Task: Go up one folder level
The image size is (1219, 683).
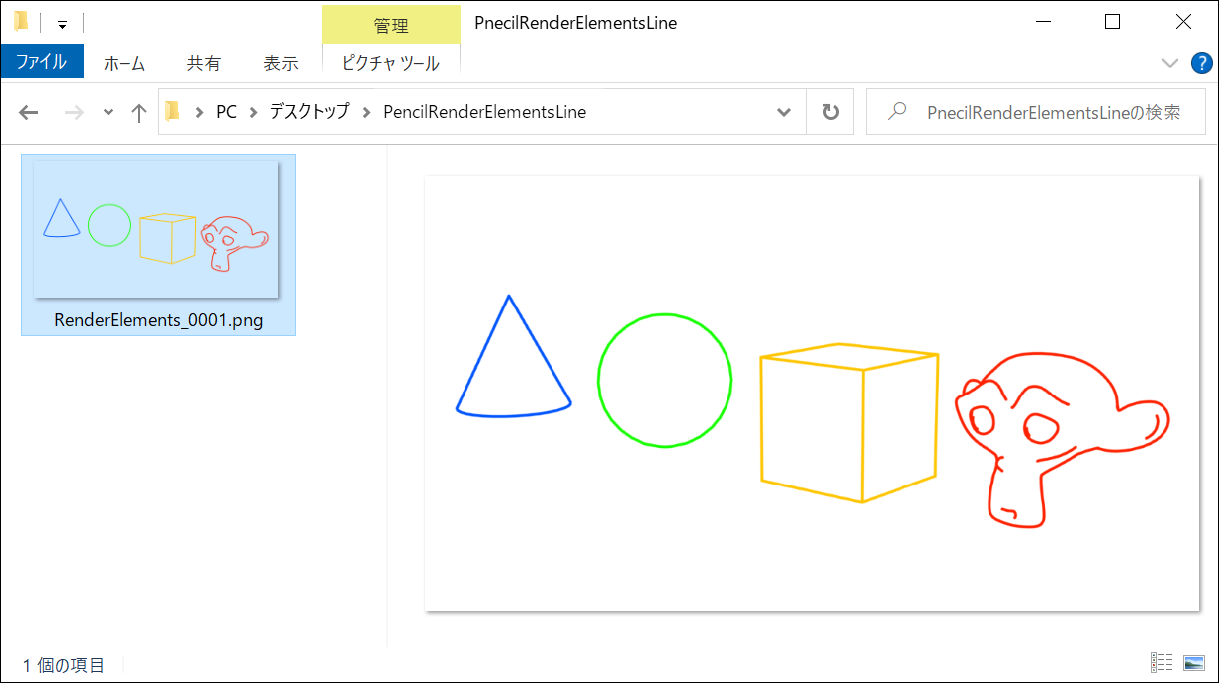Action: click(x=139, y=112)
